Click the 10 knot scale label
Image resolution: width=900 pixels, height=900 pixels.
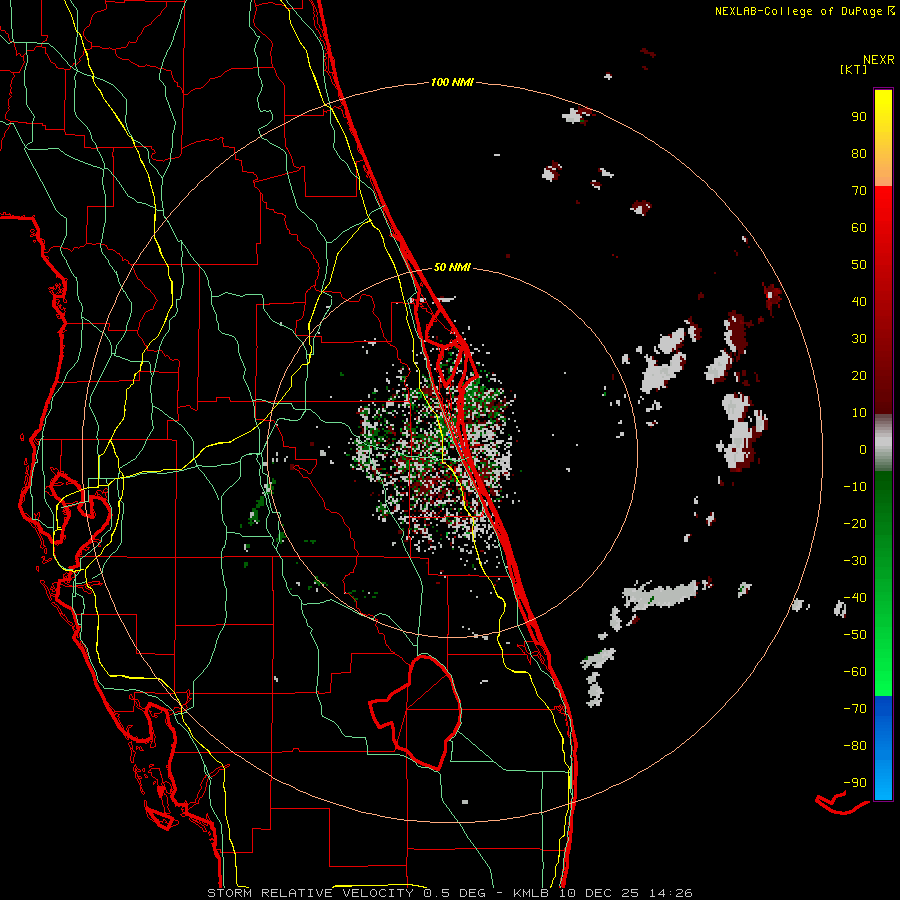click(859, 413)
